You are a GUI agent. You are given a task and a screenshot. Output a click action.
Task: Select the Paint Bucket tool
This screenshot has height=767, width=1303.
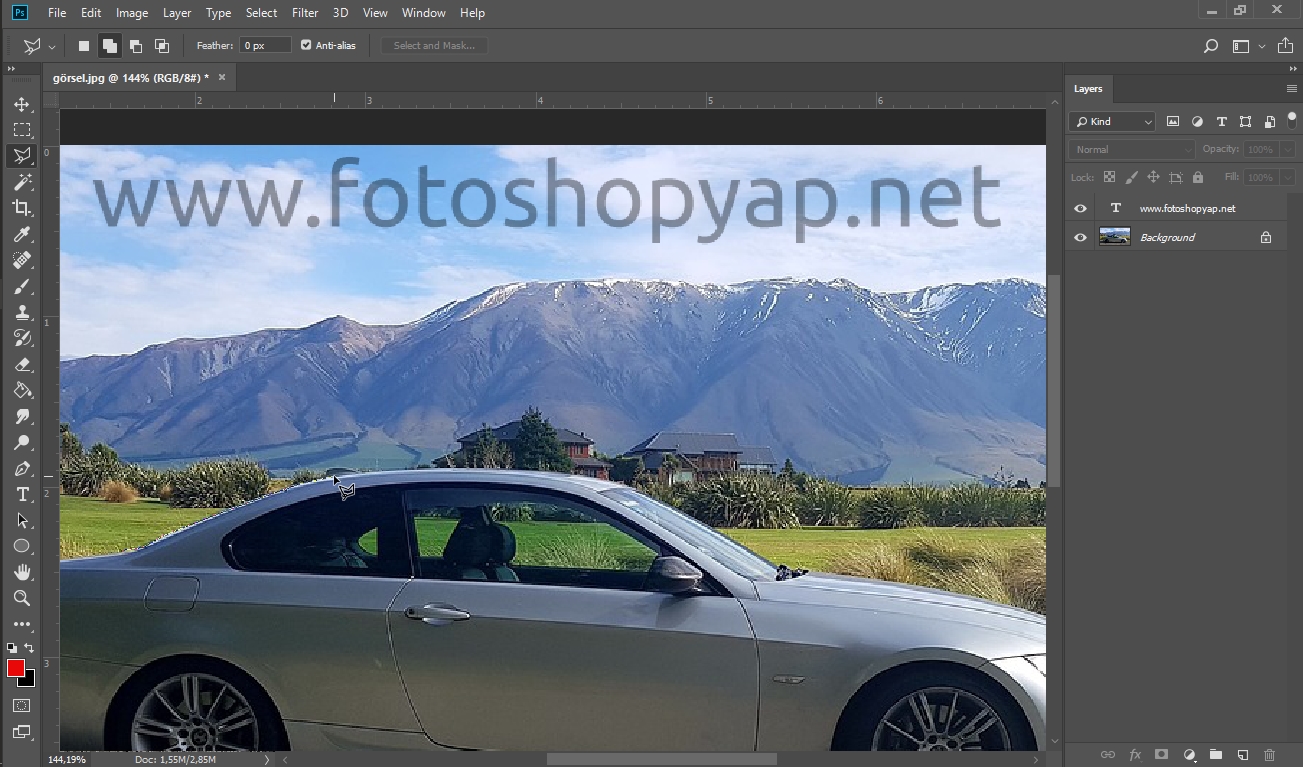pyautogui.click(x=22, y=390)
